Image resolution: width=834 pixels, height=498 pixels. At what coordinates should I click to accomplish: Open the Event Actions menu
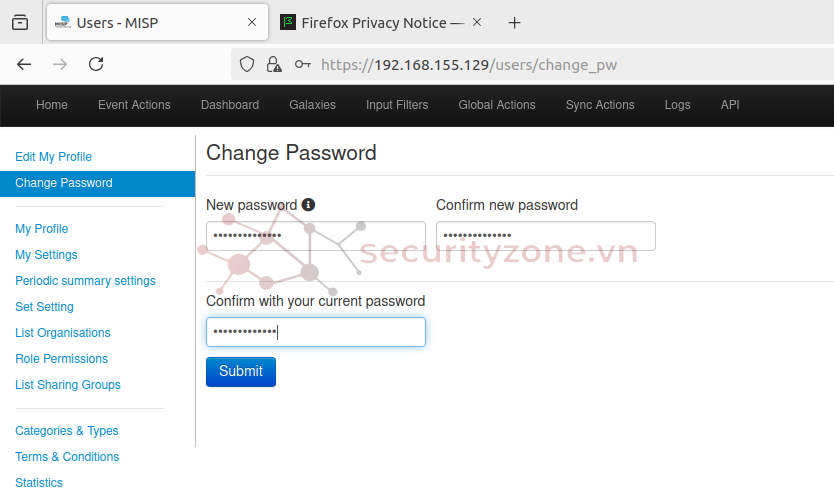(x=134, y=105)
